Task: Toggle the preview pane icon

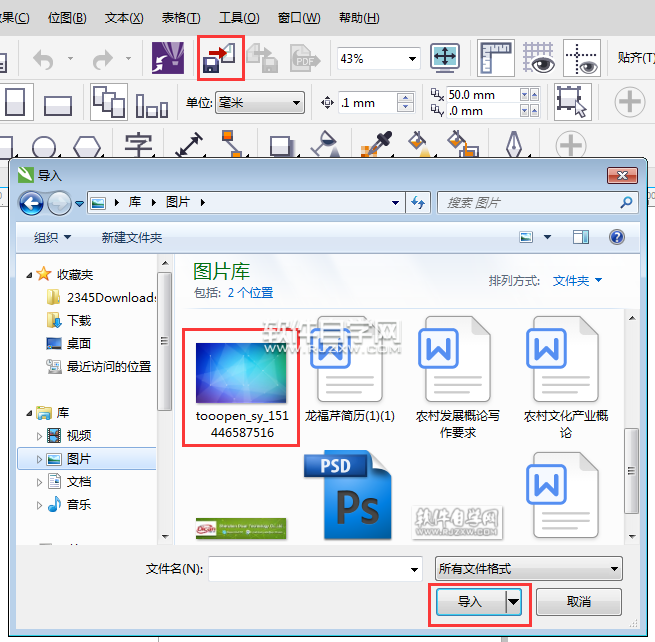Action: pyautogui.click(x=581, y=237)
